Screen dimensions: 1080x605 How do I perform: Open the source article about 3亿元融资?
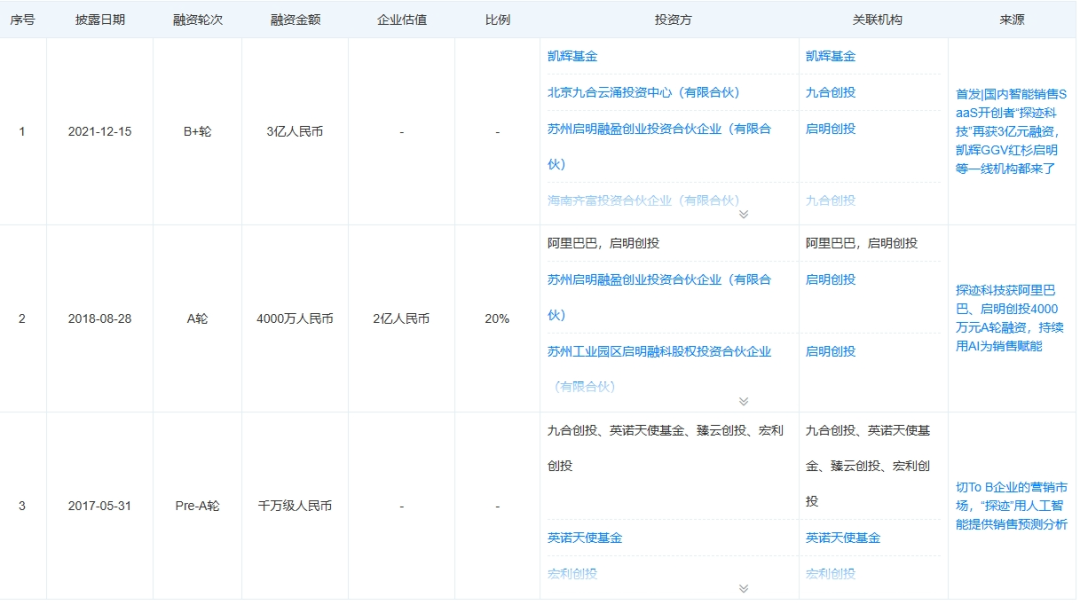point(1010,131)
